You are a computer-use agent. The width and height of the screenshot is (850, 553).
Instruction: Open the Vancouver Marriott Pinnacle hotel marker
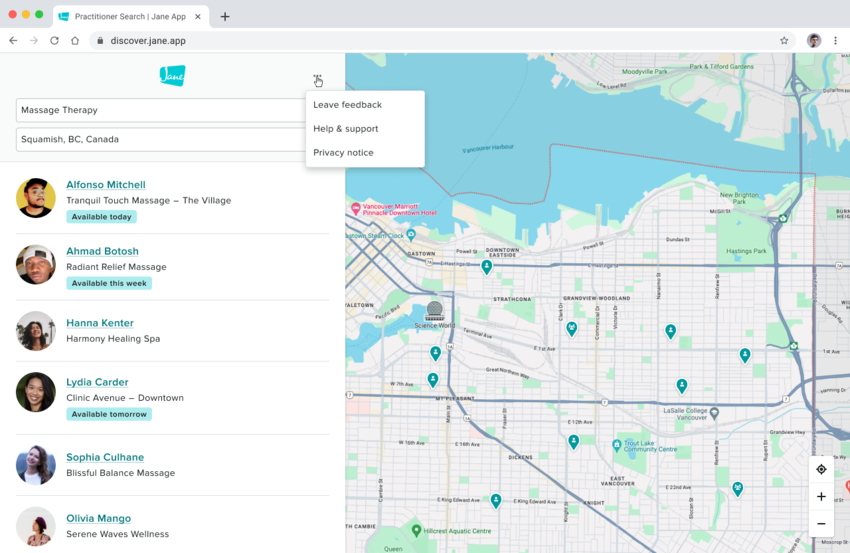pos(355,208)
